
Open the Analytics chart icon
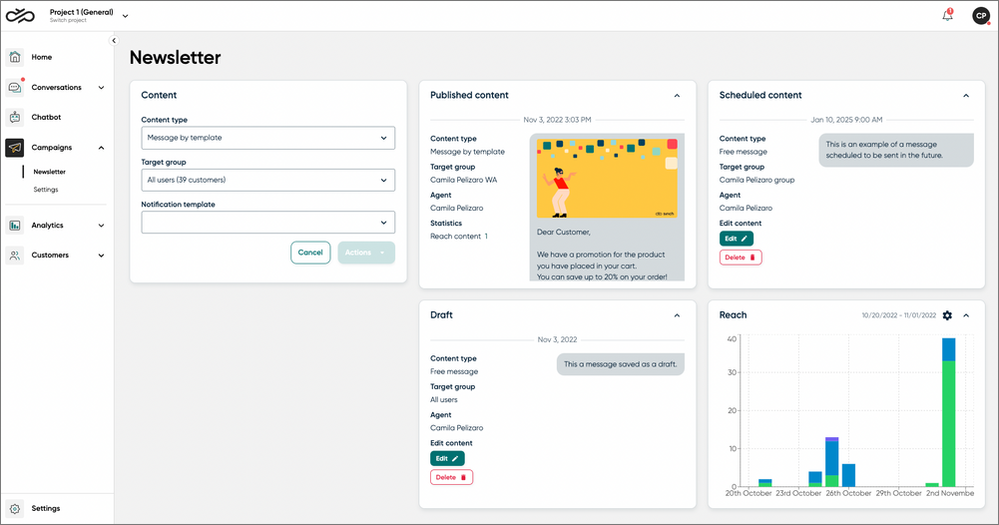pyautogui.click(x=15, y=225)
